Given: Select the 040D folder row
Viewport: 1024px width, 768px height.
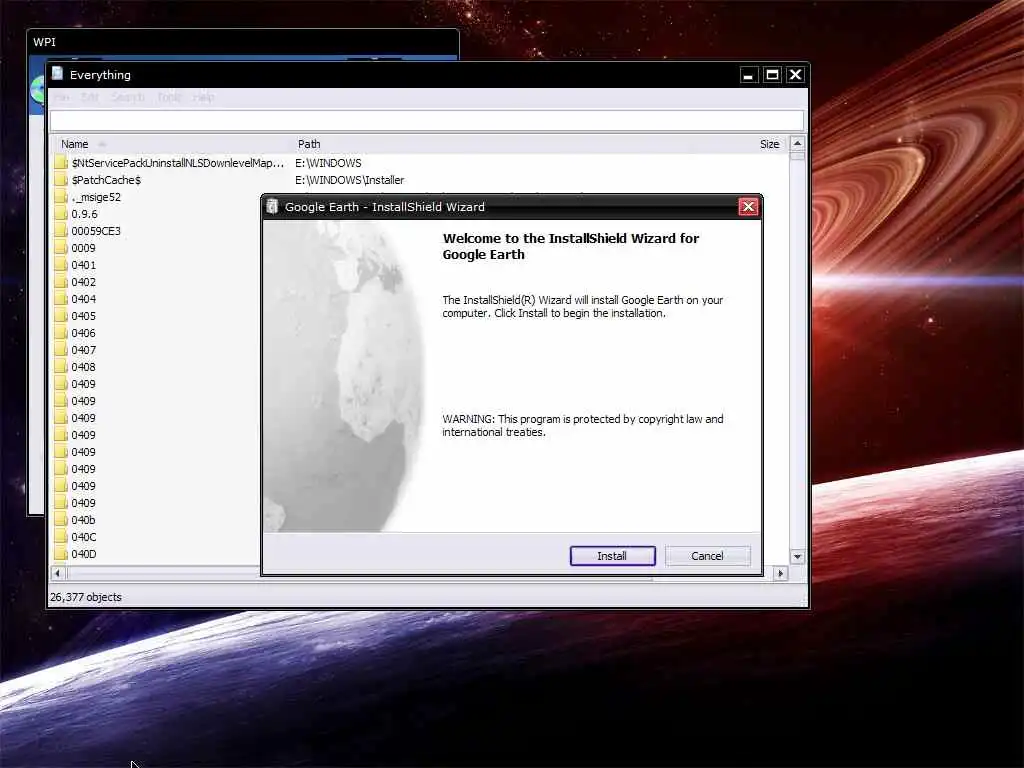Looking at the screenshot, I should point(84,554).
